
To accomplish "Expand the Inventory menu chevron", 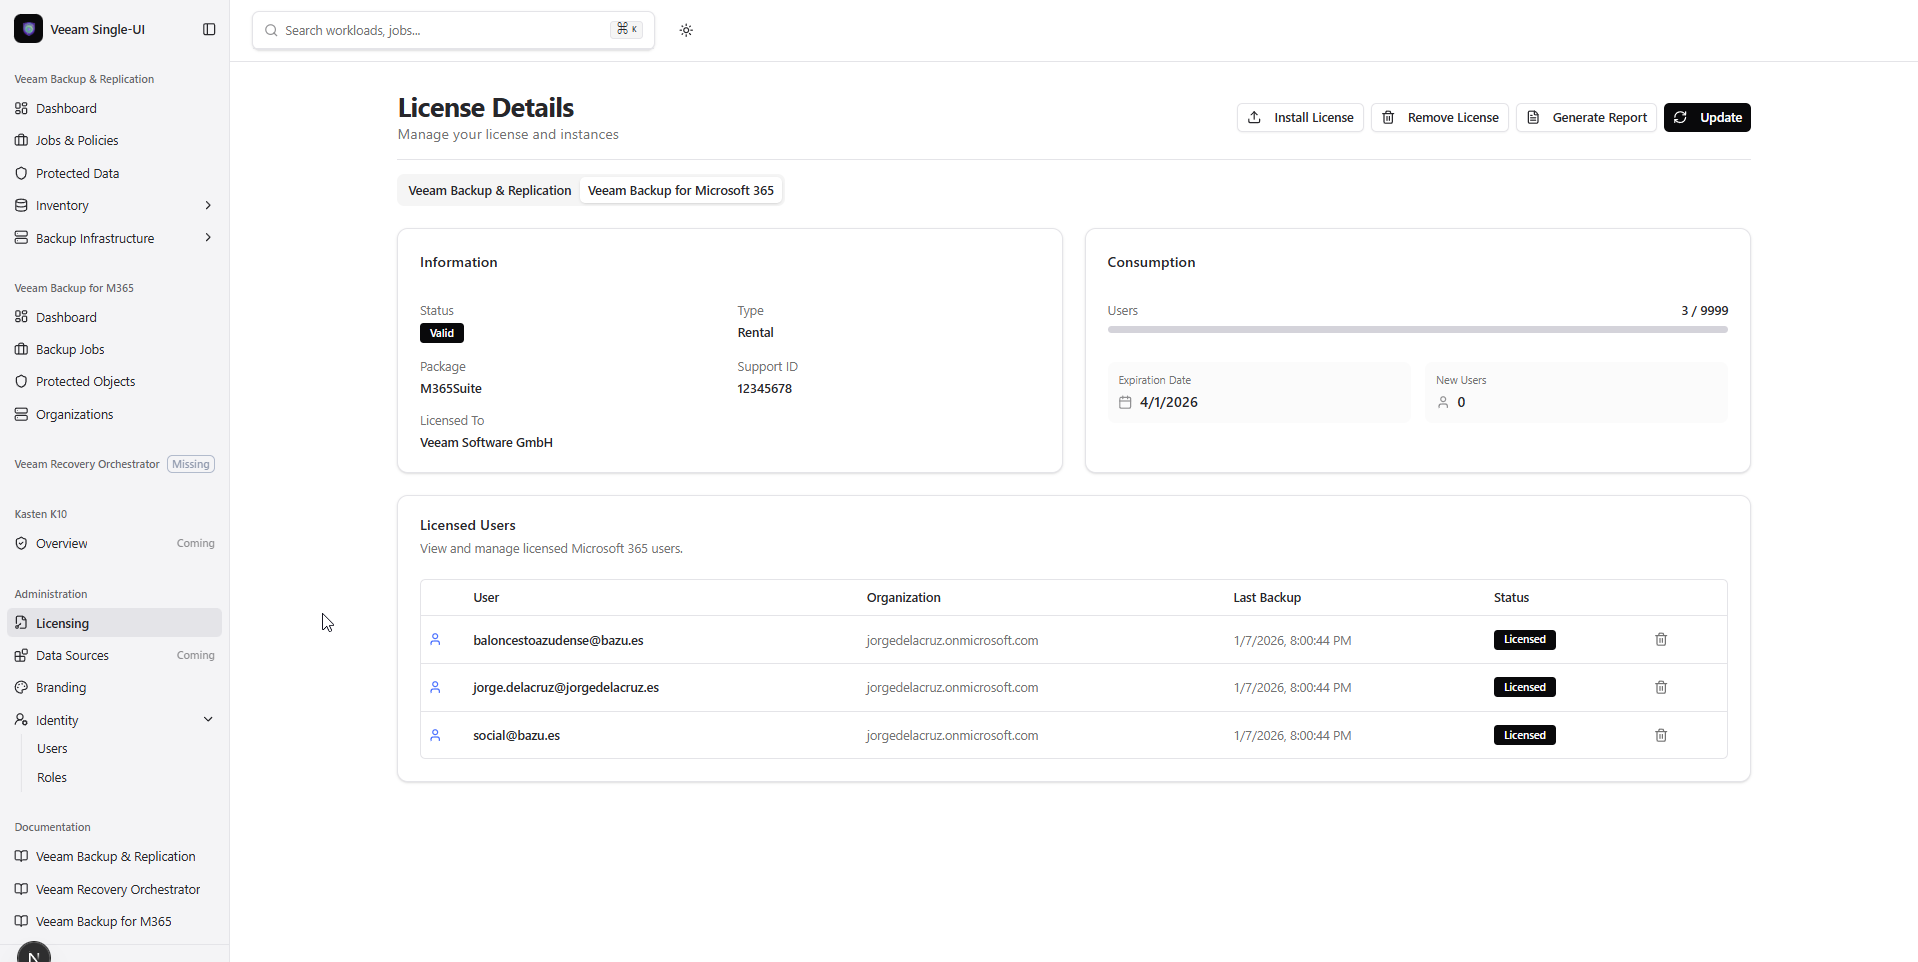I will coord(208,206).
